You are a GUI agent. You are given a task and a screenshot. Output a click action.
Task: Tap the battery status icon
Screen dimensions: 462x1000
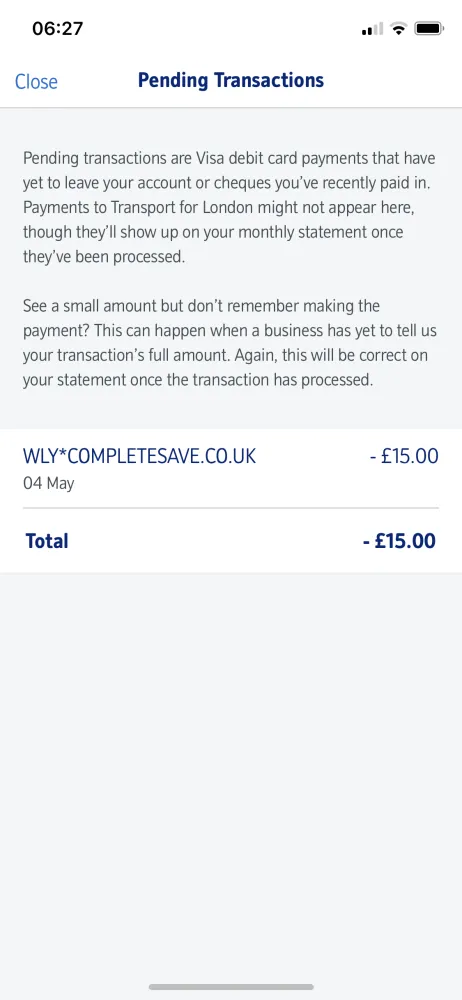tap(429, 29)
